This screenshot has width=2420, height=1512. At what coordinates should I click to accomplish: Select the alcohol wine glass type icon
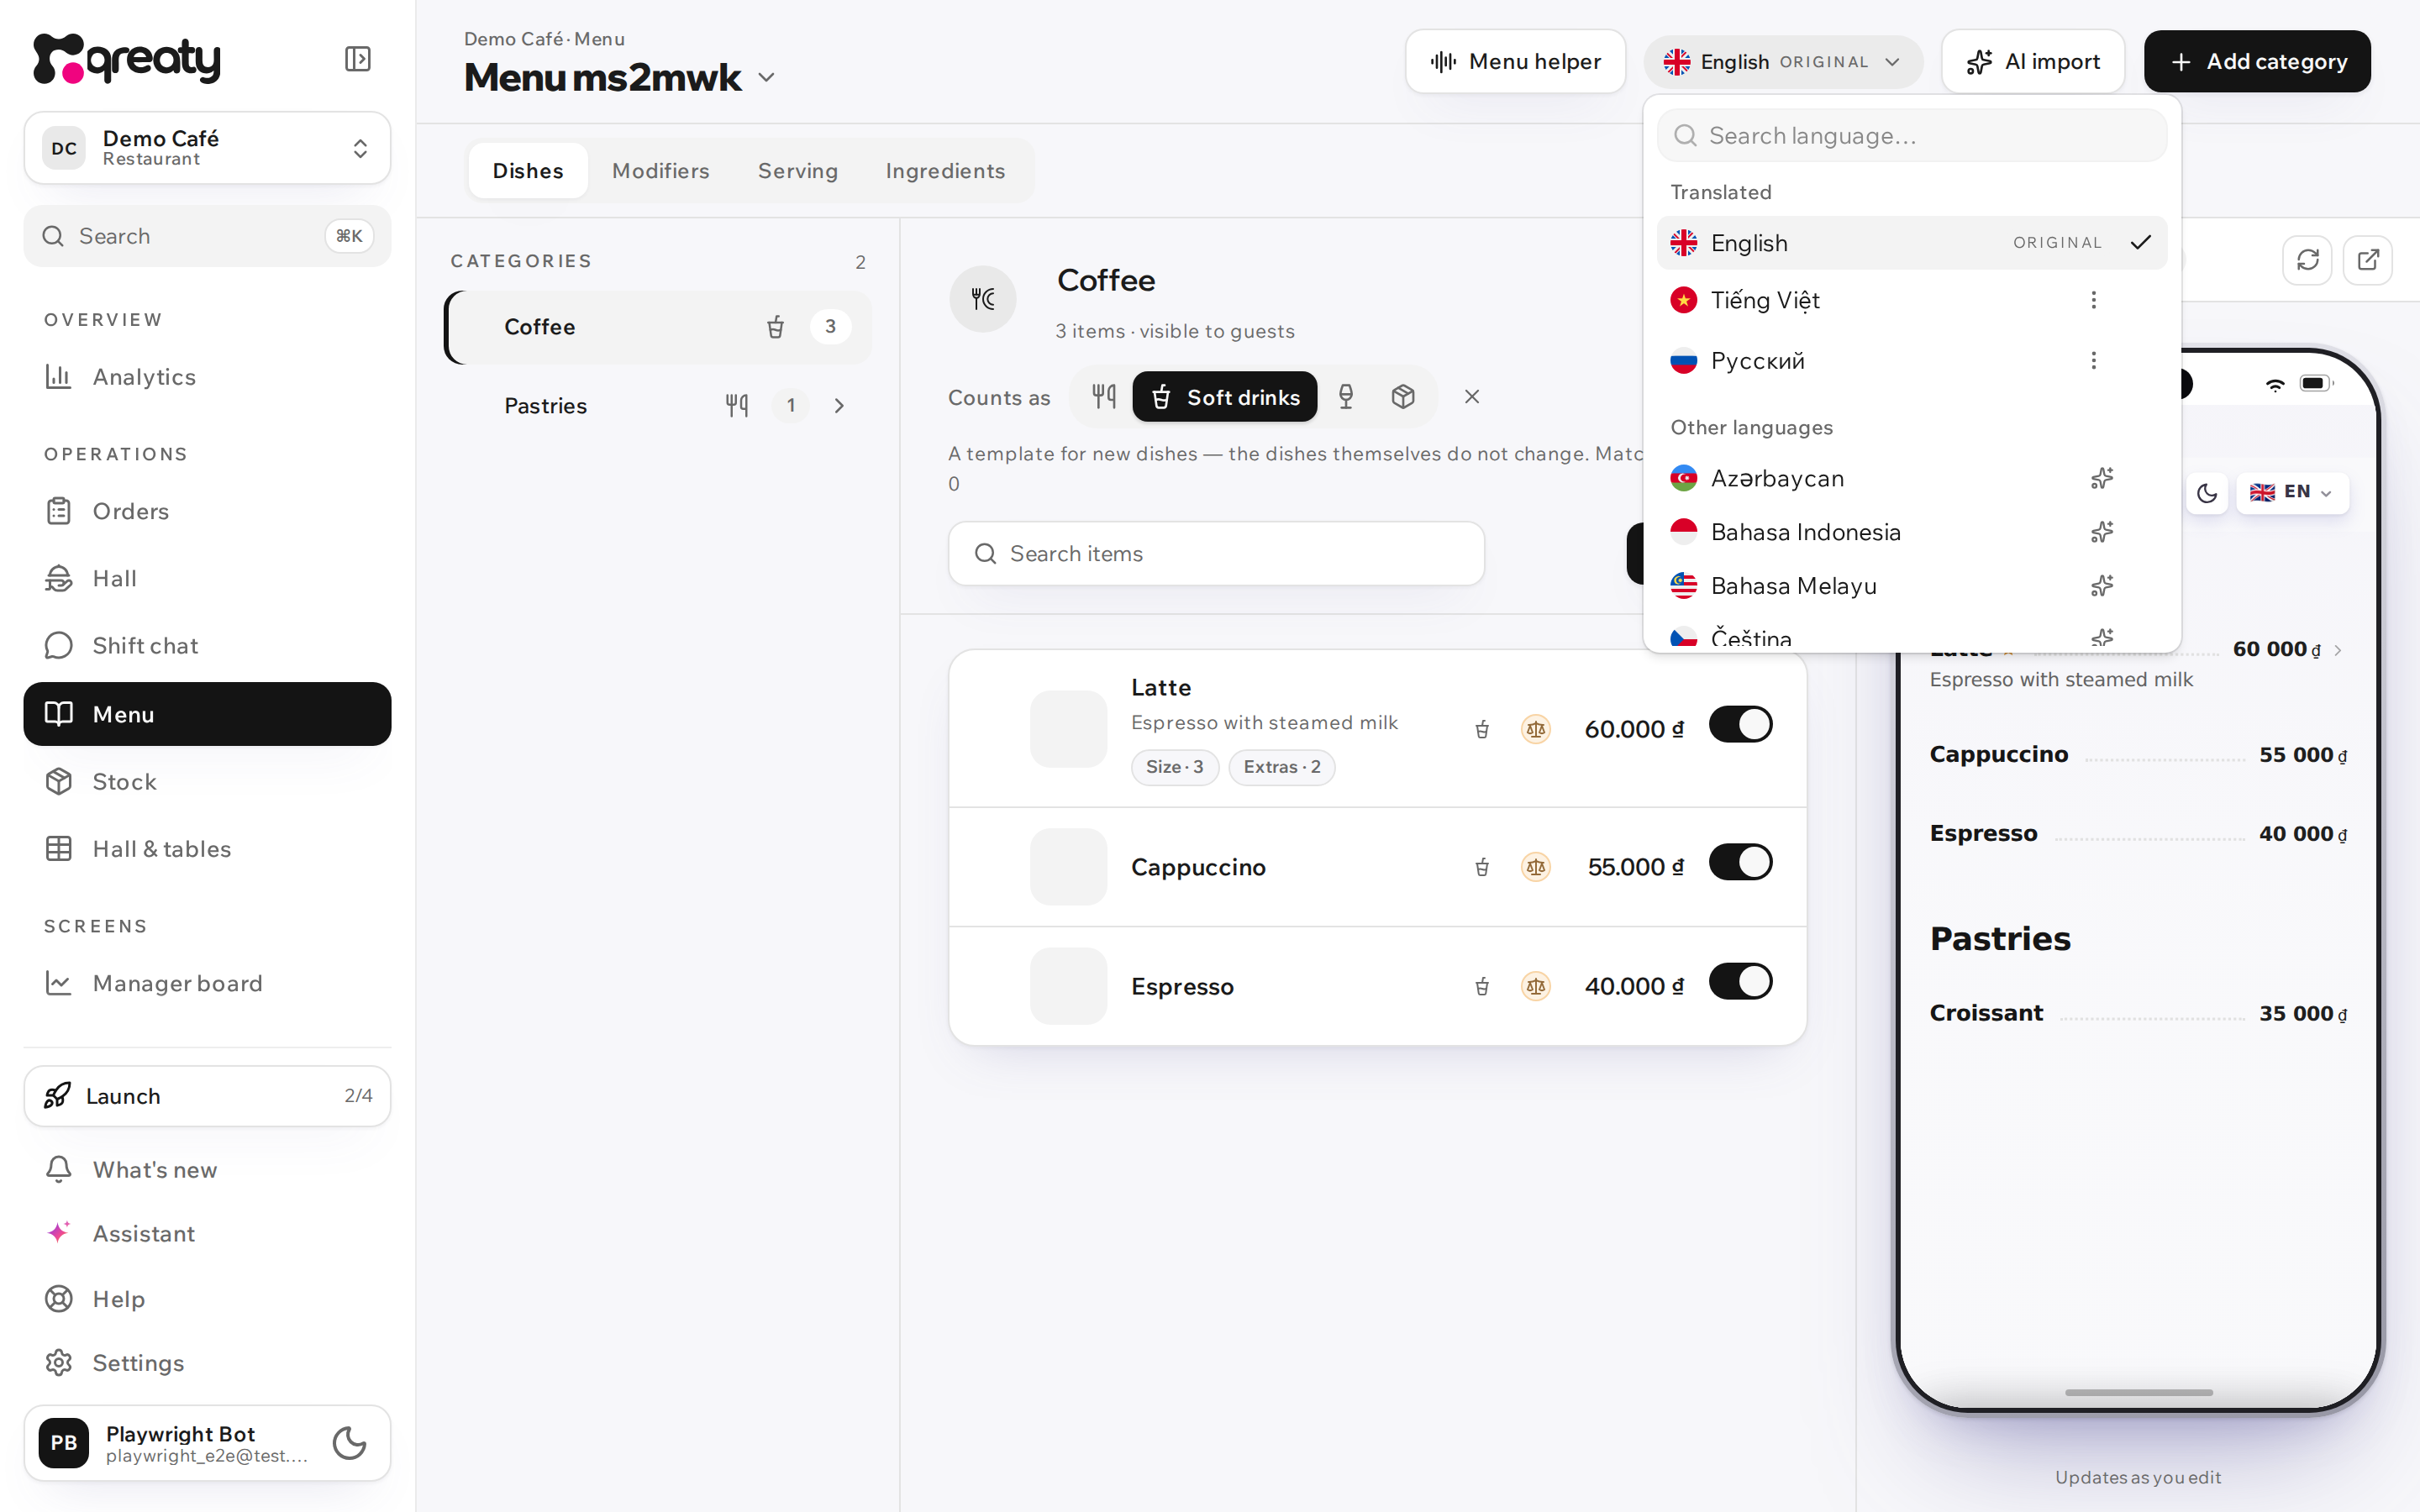1346,397
